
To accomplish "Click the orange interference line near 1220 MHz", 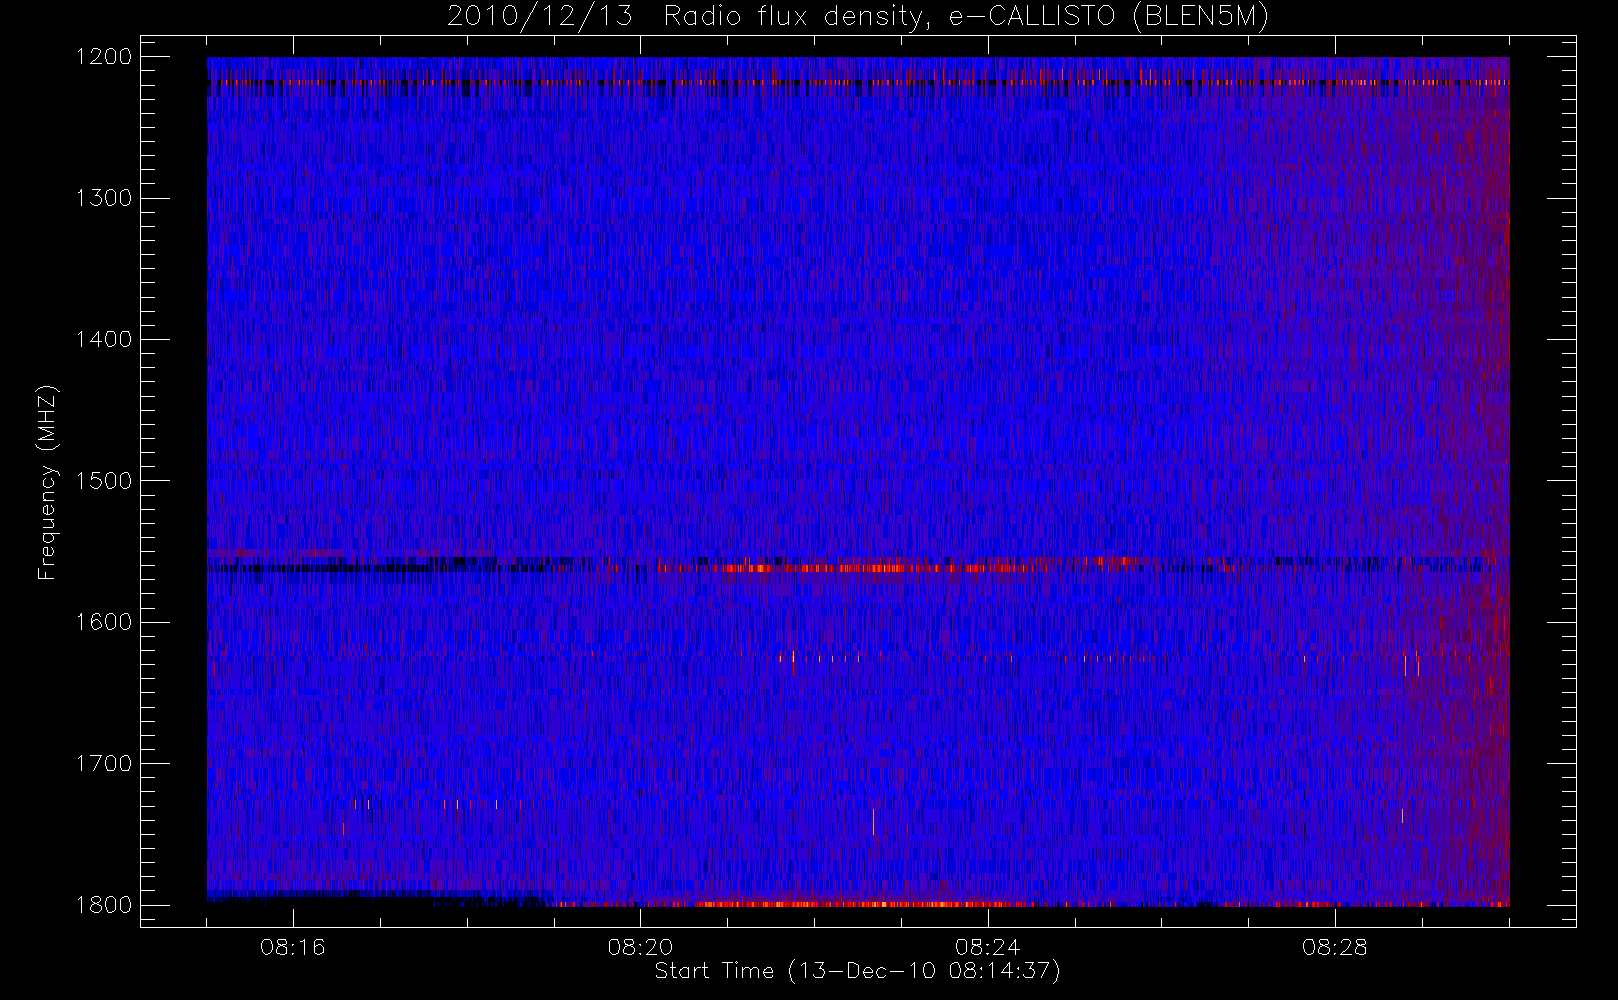I will (x=858, y=82).
